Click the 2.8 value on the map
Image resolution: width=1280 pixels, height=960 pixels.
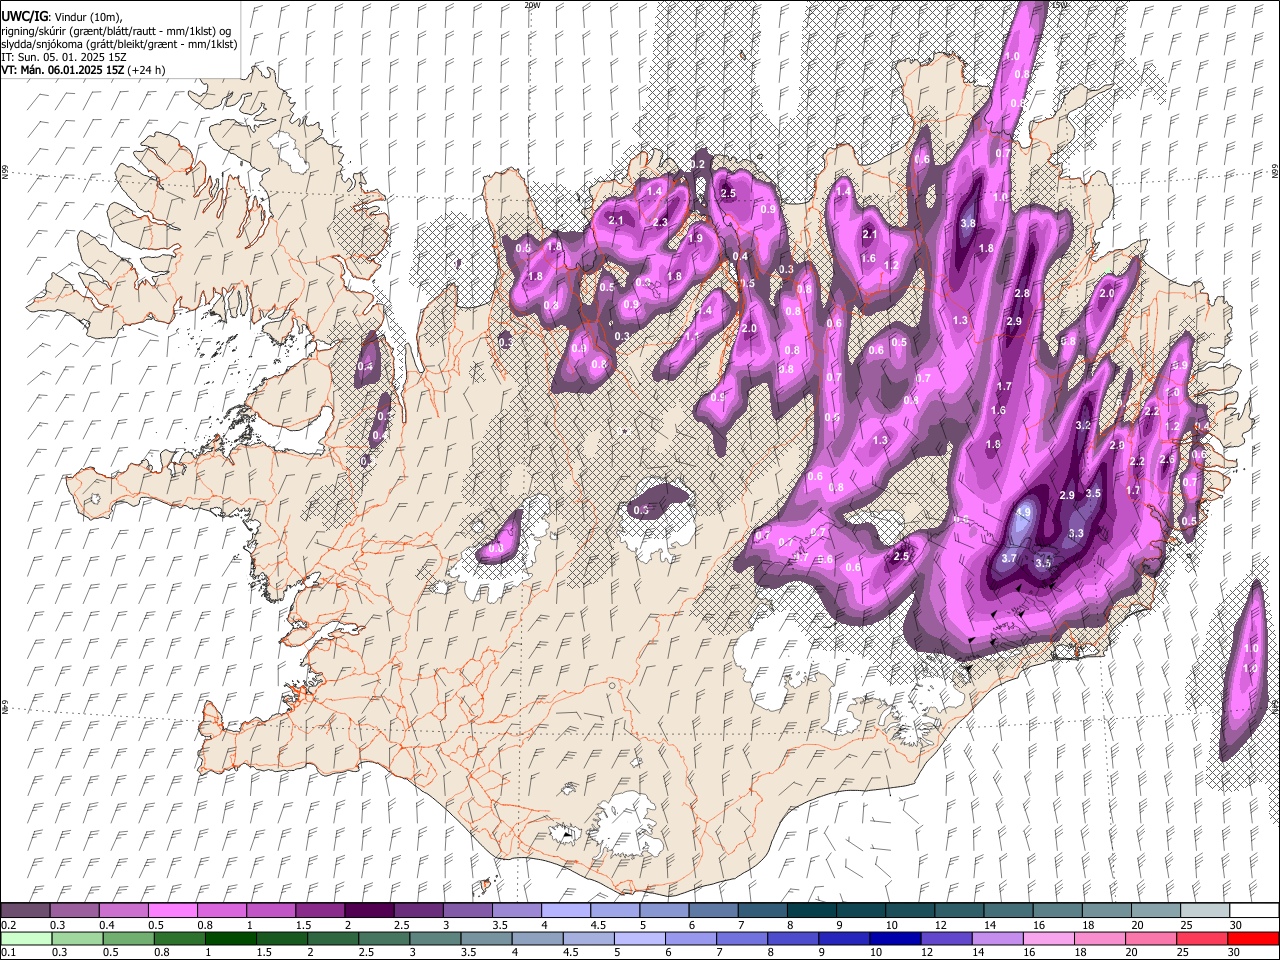[1022, 293]
